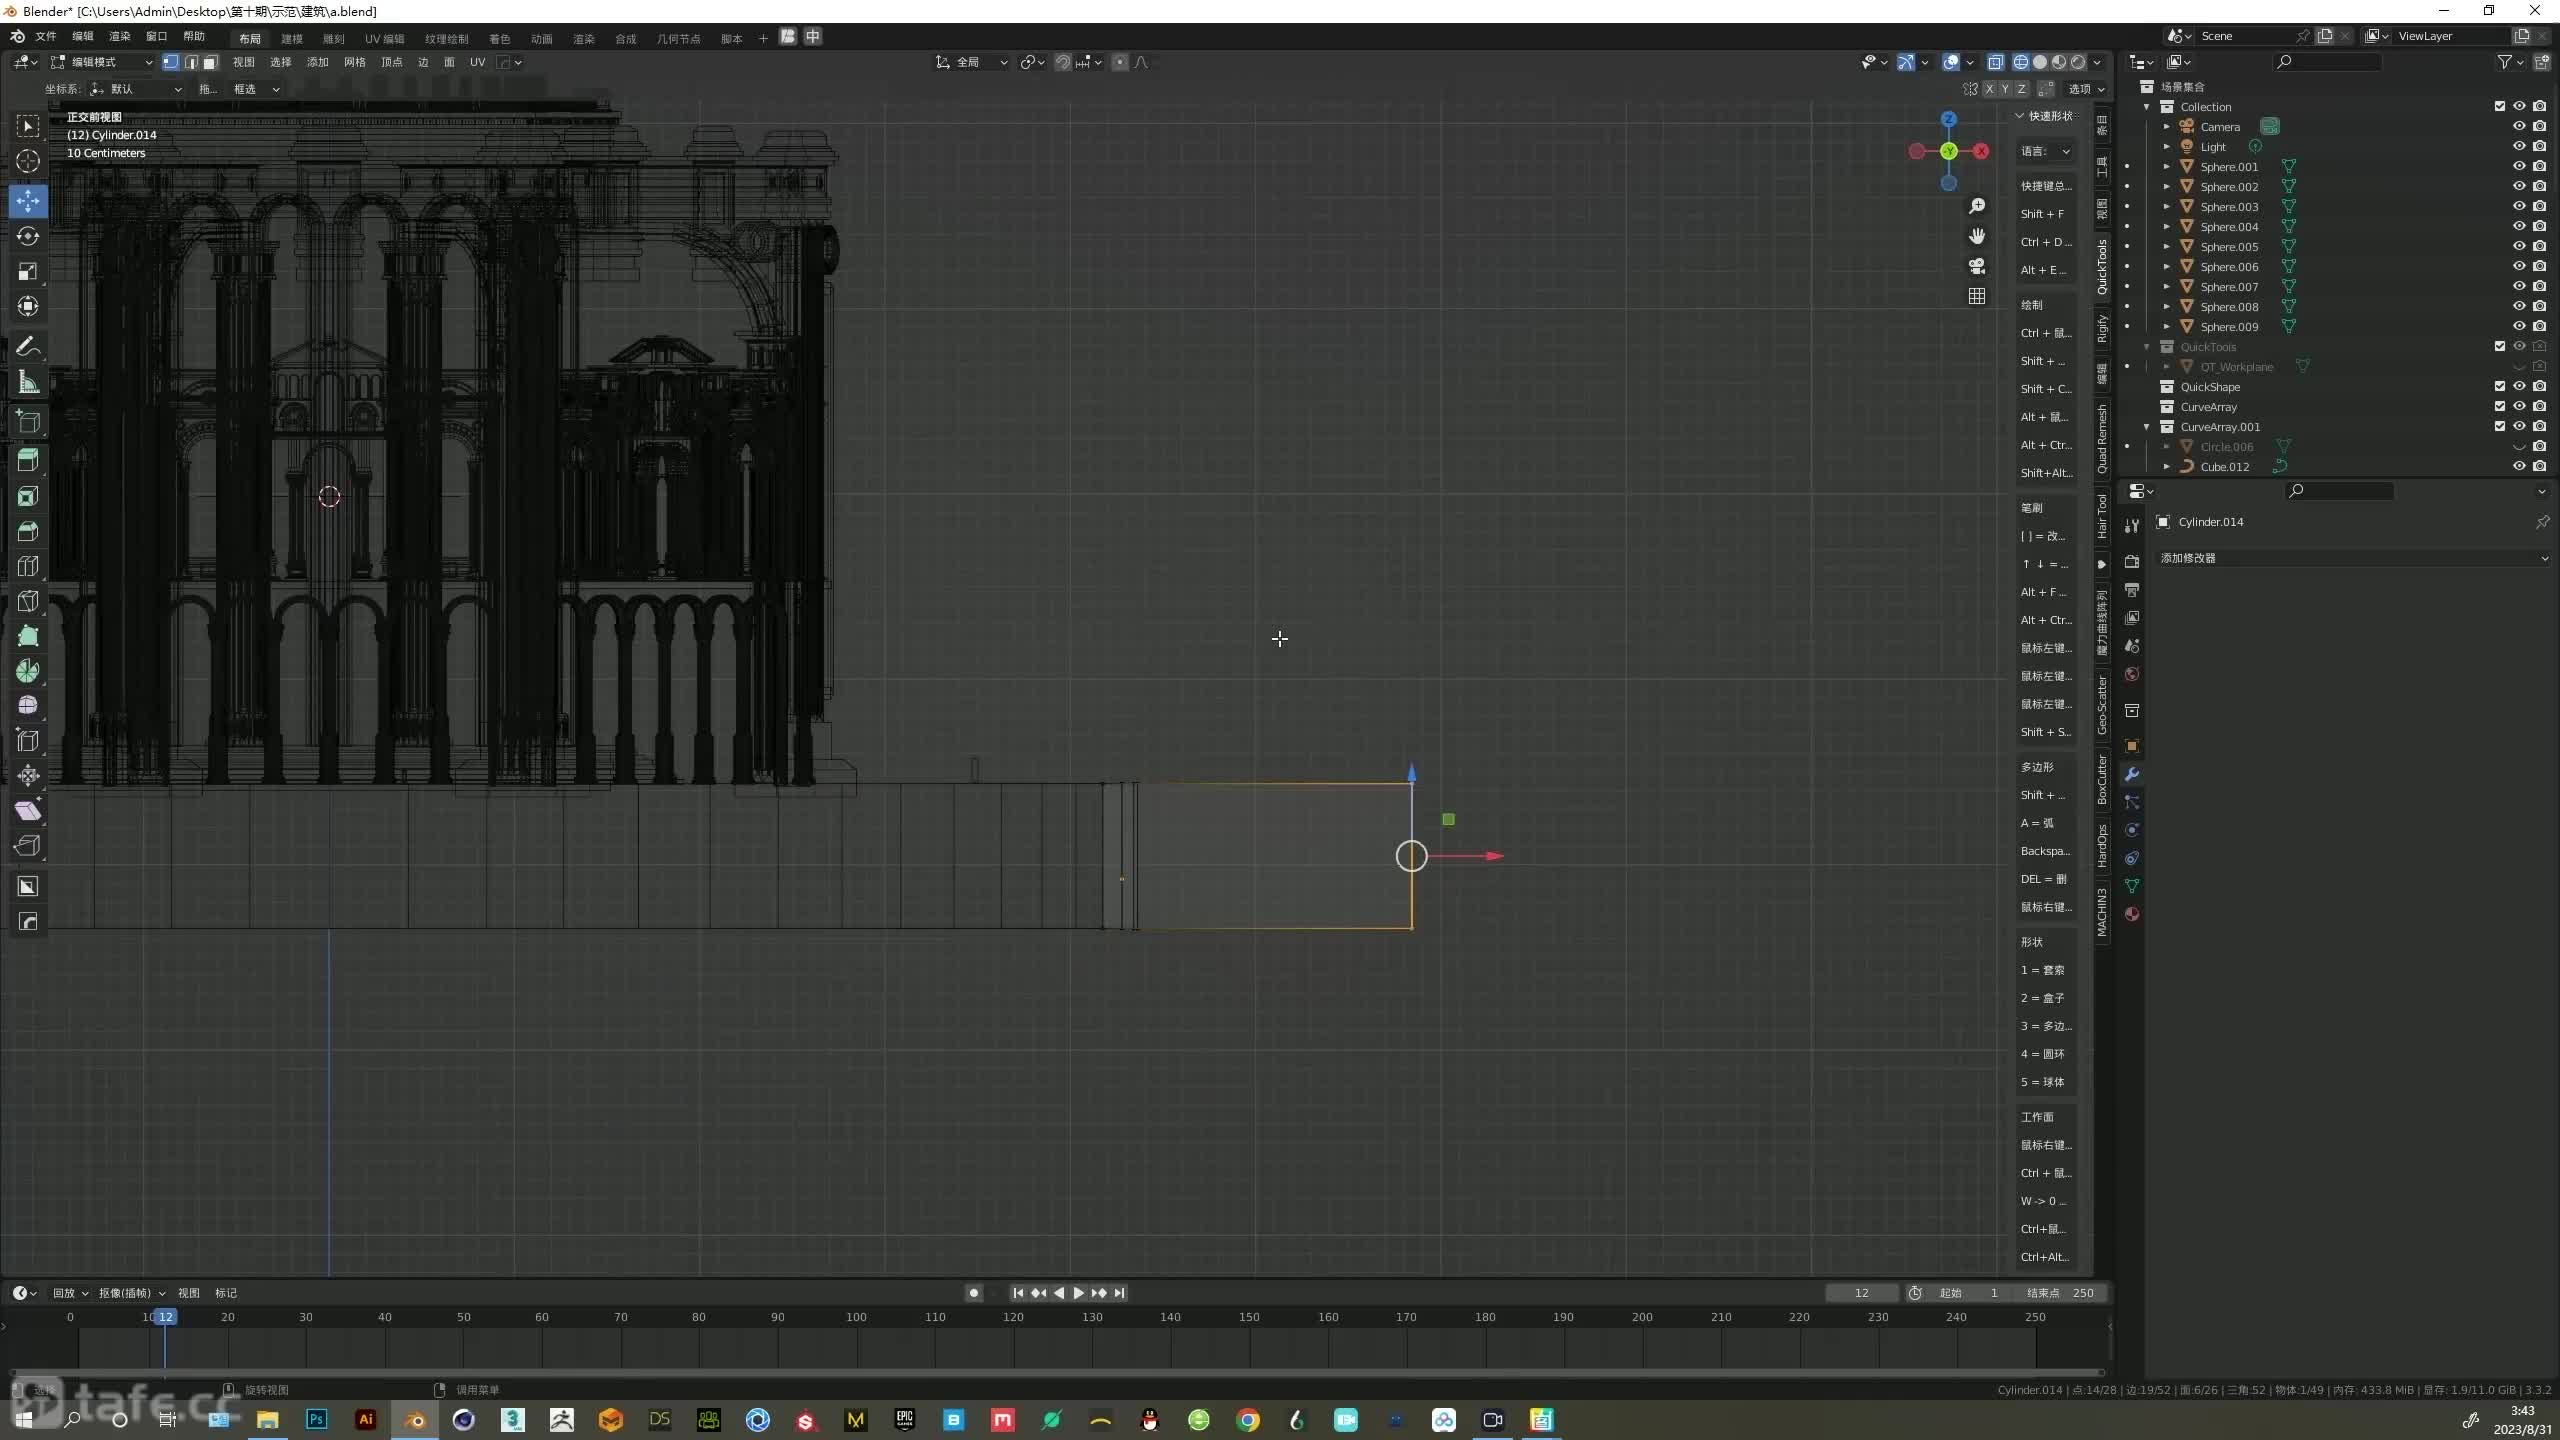2560x1440 pixels.
Task: Select the Poly Build tool
Action: (x=28, y=636)
